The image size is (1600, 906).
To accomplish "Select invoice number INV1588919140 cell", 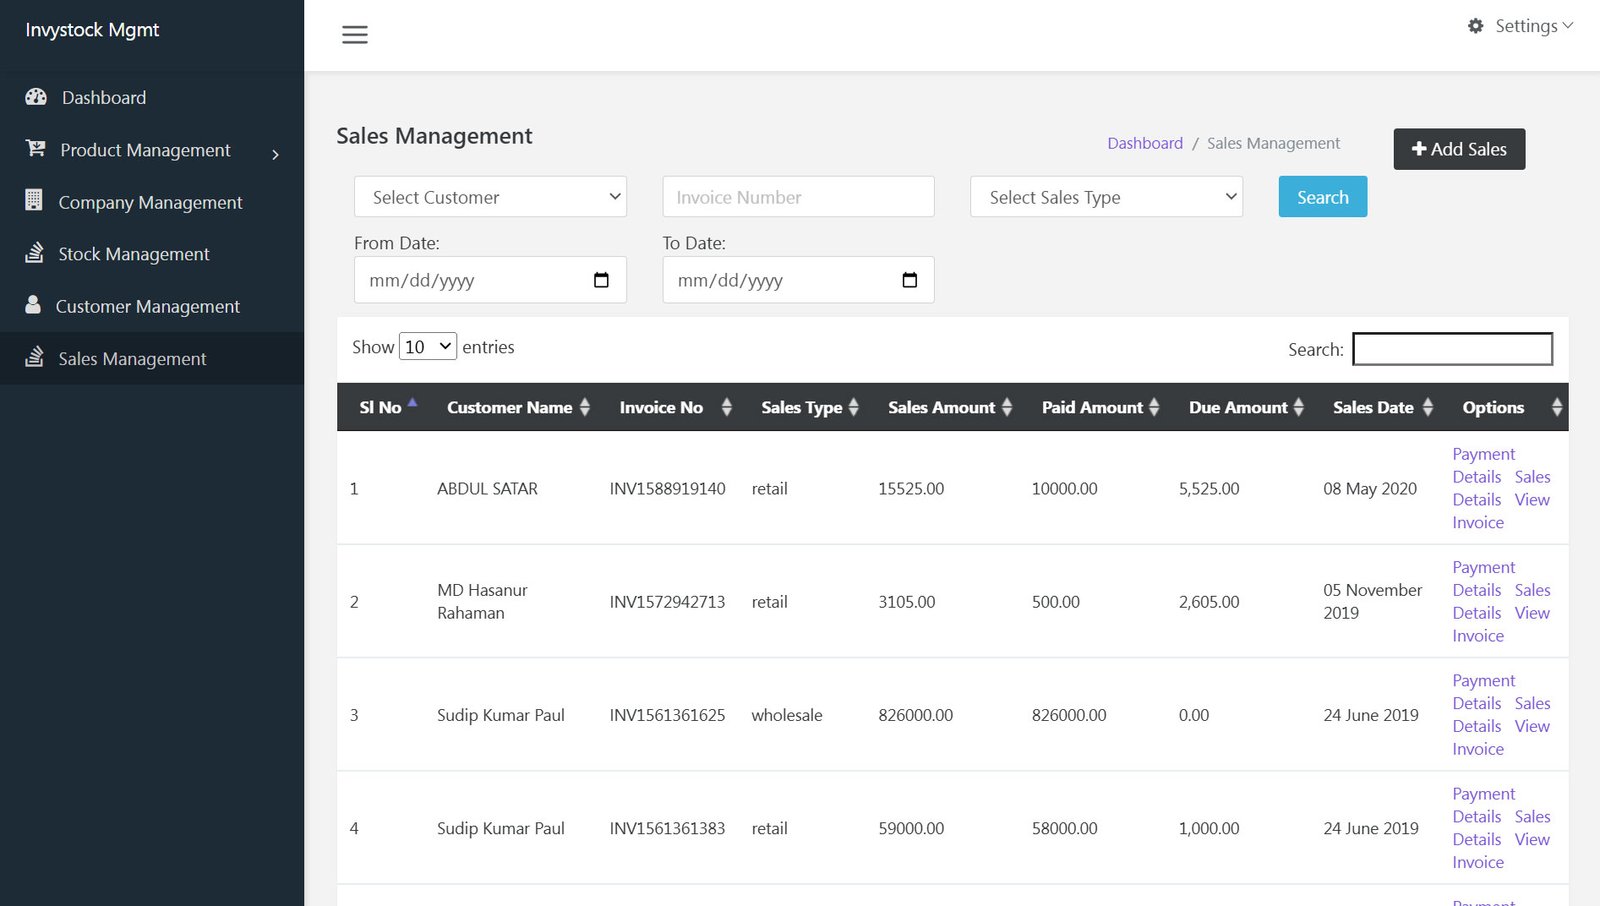I will pyautogui.click(x=667, y=489).
